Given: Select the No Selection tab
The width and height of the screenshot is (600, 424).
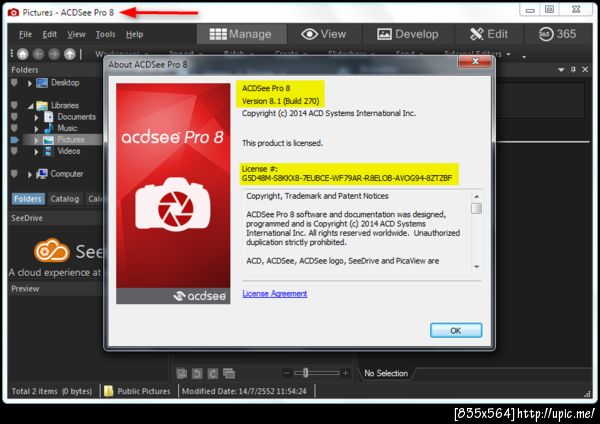Looking at the screenshot, I should 386,373.
